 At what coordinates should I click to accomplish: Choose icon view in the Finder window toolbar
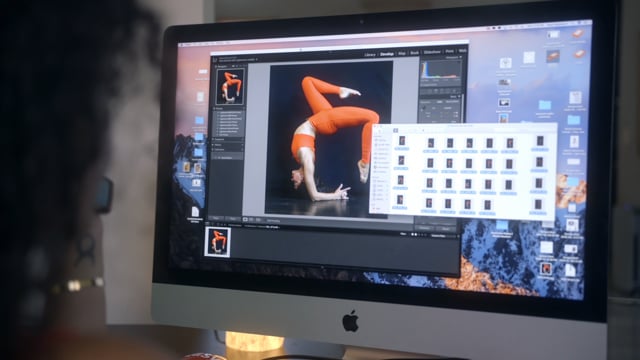point(396,130)
